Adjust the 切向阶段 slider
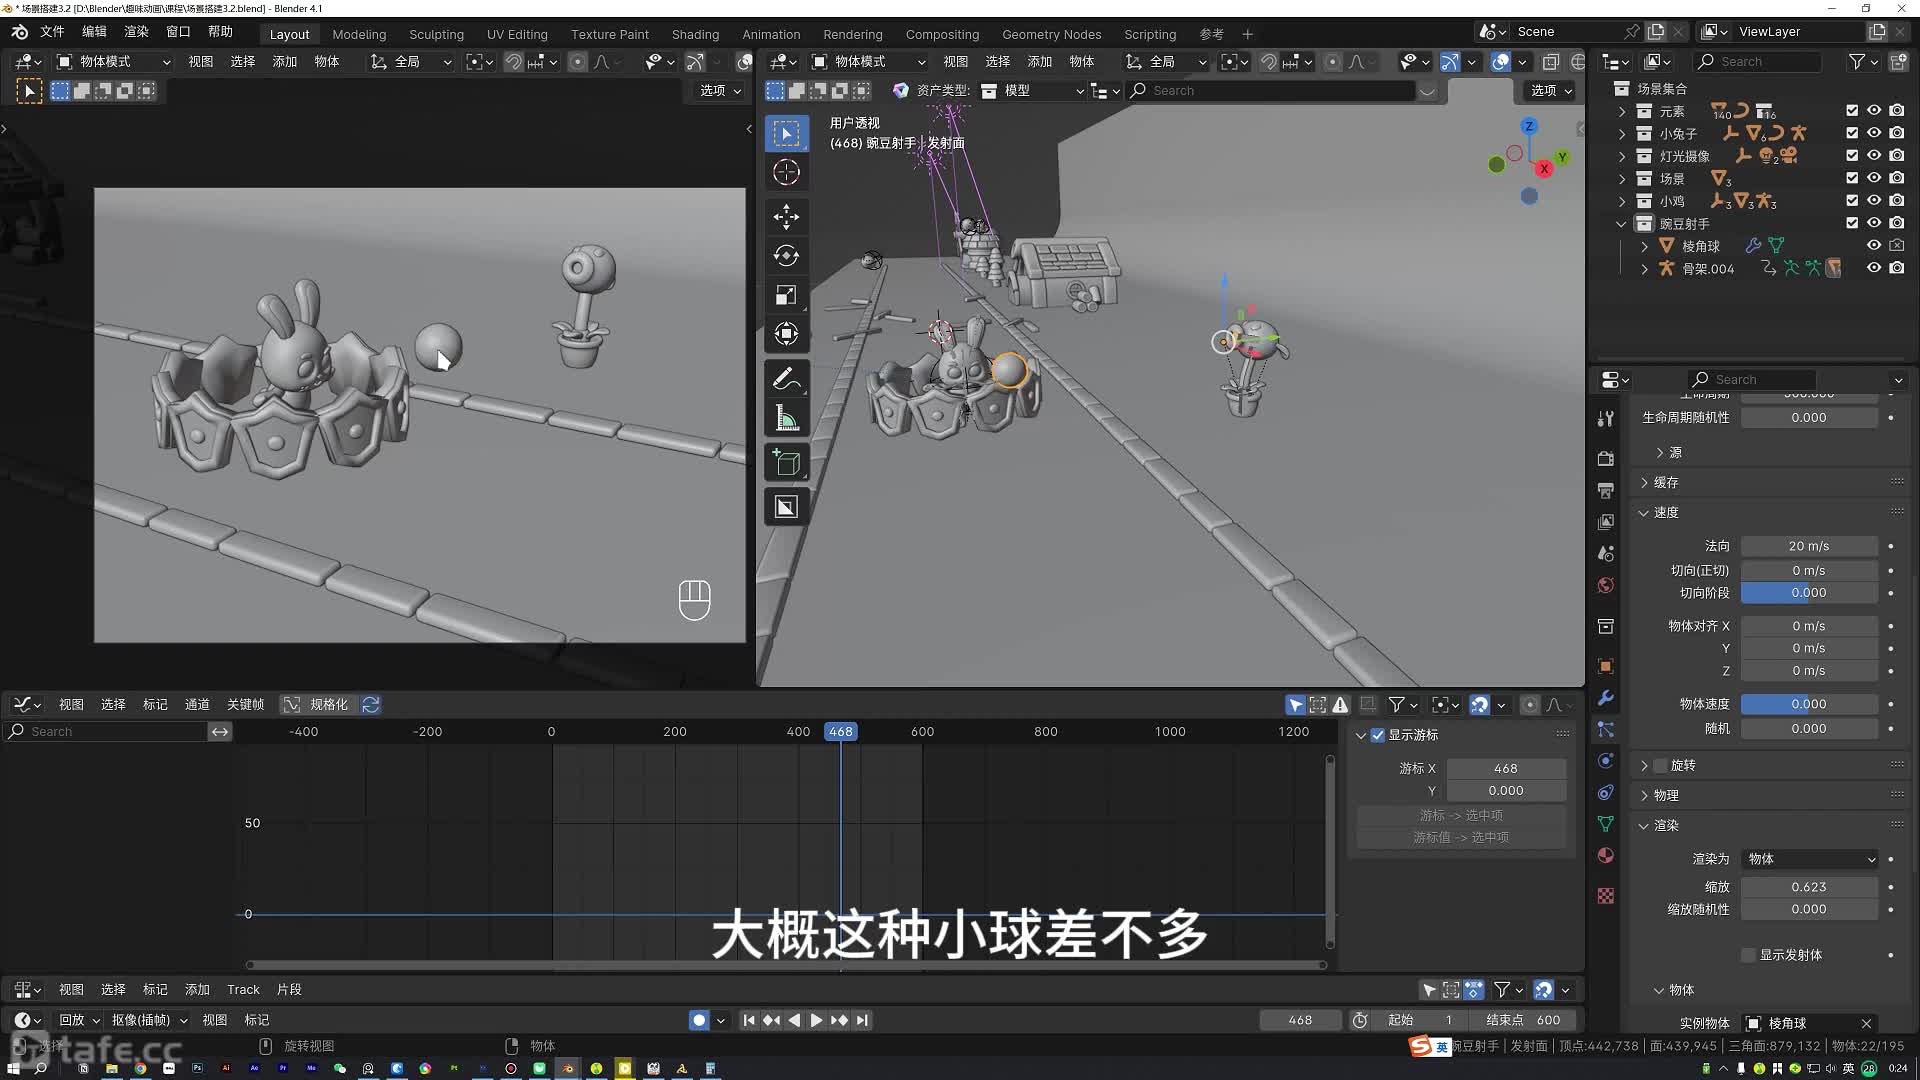The height and width of the screenshot is (1080, 1920). click(1809, 593)
